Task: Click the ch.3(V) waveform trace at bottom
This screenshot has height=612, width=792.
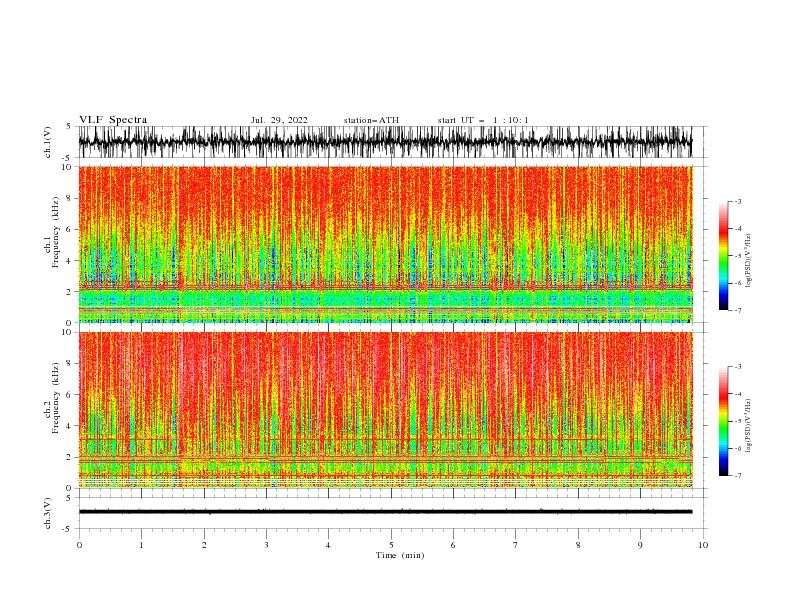Action: click(385, 512)
